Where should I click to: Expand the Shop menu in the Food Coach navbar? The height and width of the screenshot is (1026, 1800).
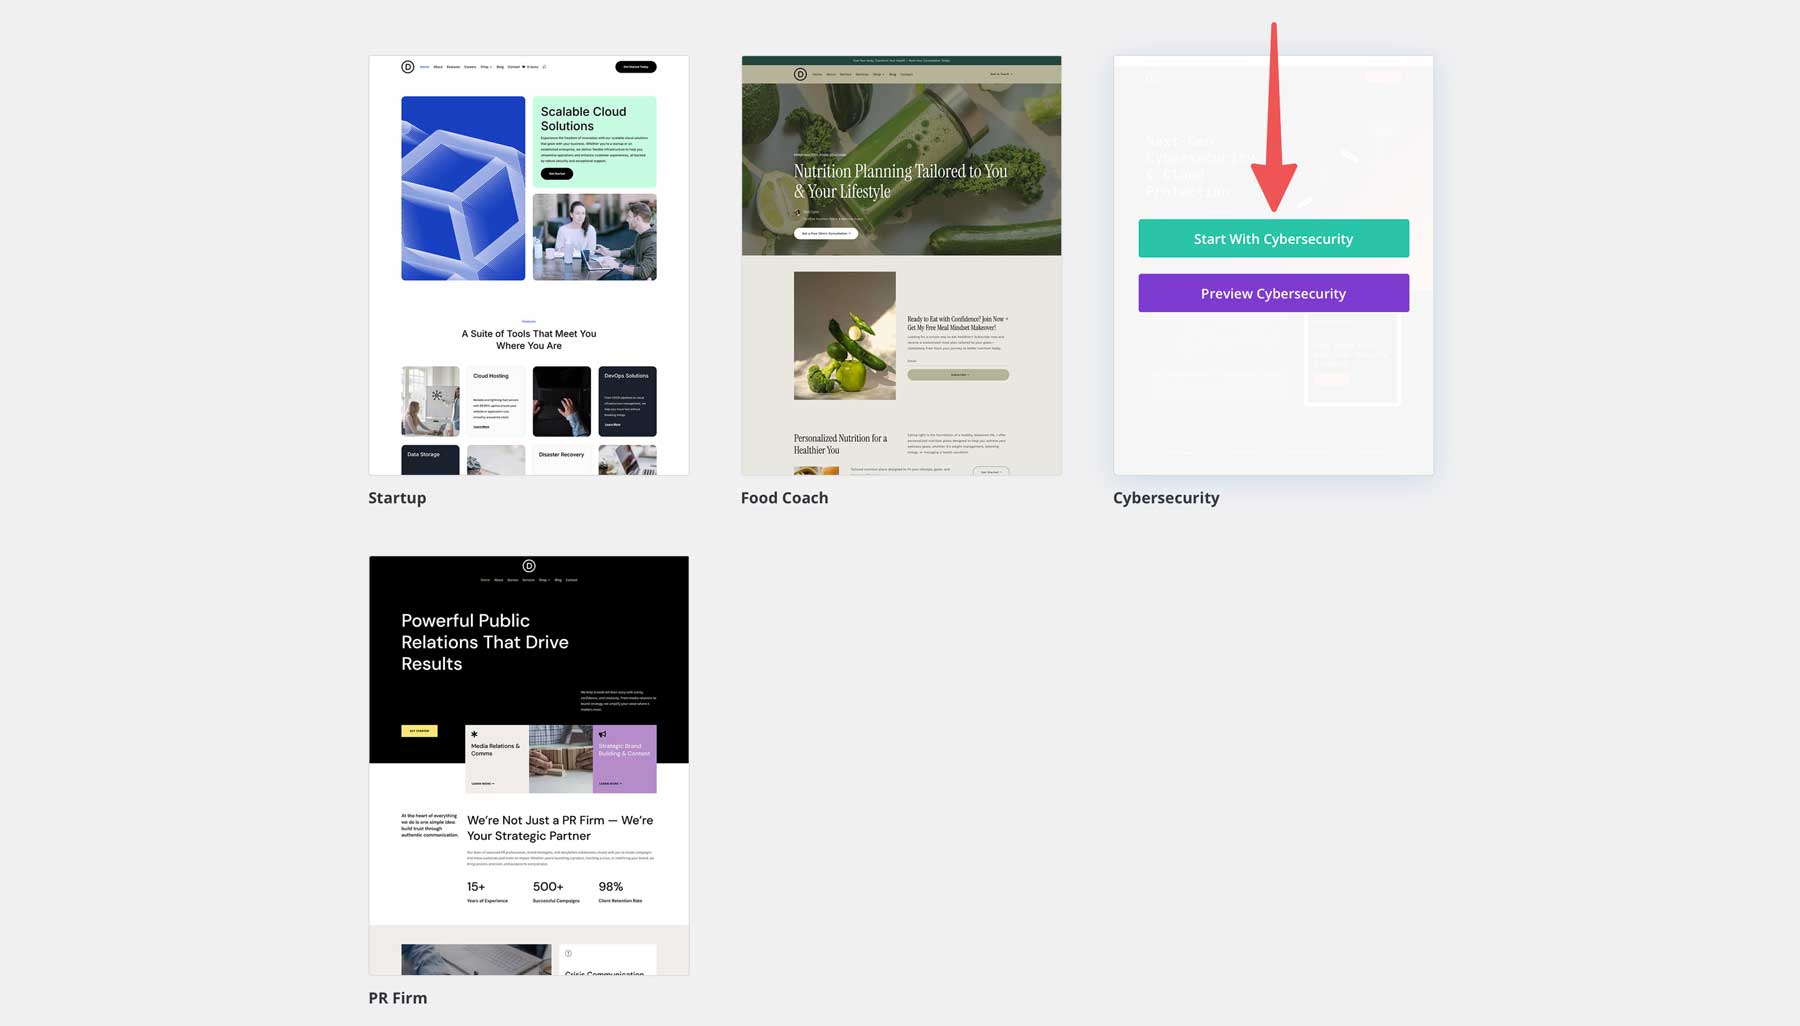point(878,74)
